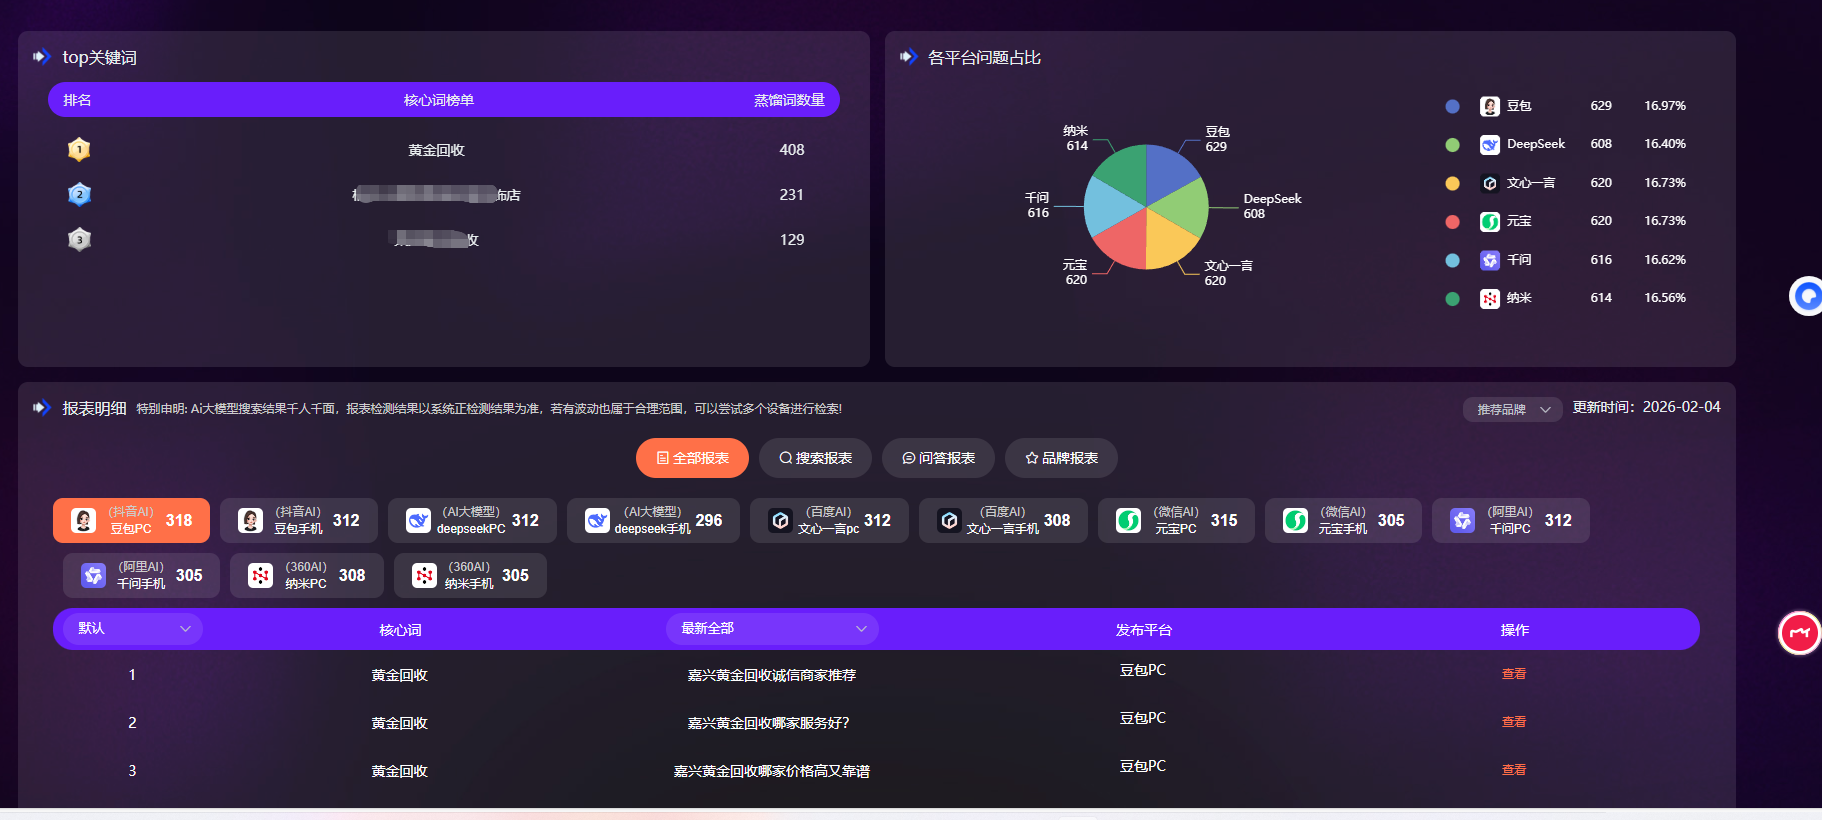The height and width of the screenshot is (820, 1822).
Task: Toggle the 文心一言 yellow legend dot
Action: pos(1453,183)
